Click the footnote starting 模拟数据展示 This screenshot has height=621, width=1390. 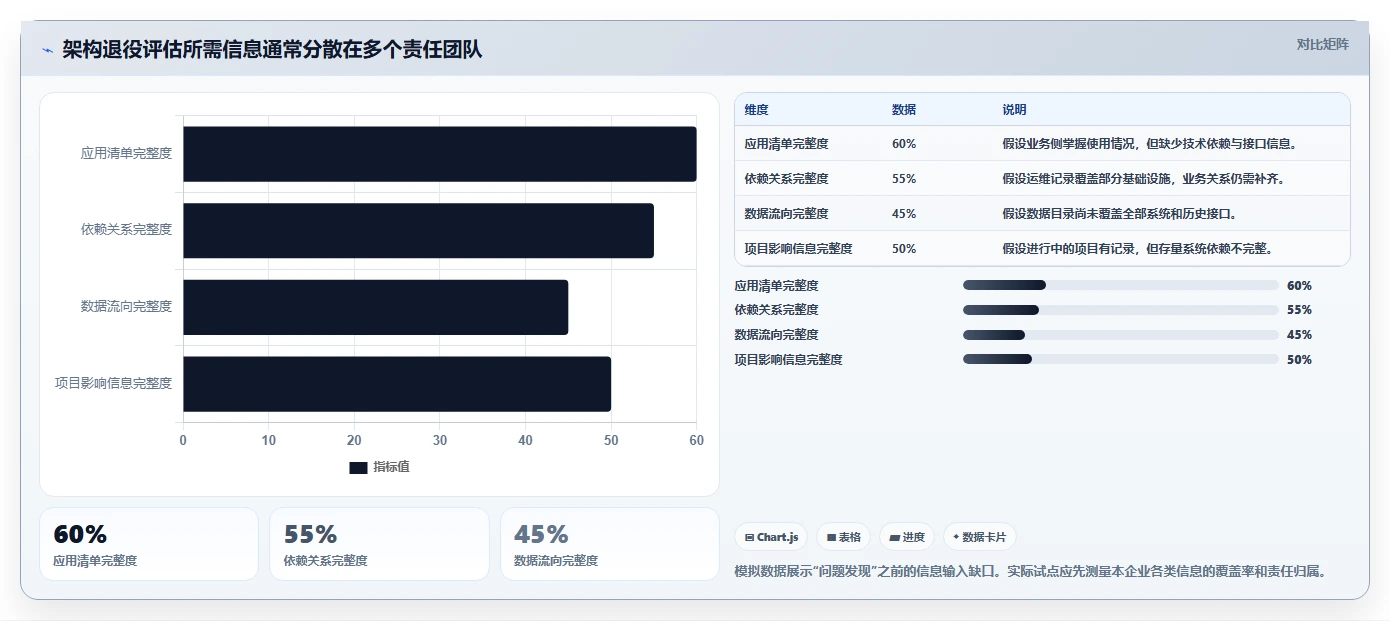coord(1030,572)
